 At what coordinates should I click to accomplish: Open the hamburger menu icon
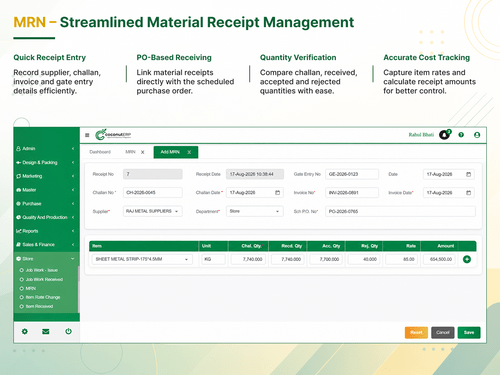tap(87, 135)
